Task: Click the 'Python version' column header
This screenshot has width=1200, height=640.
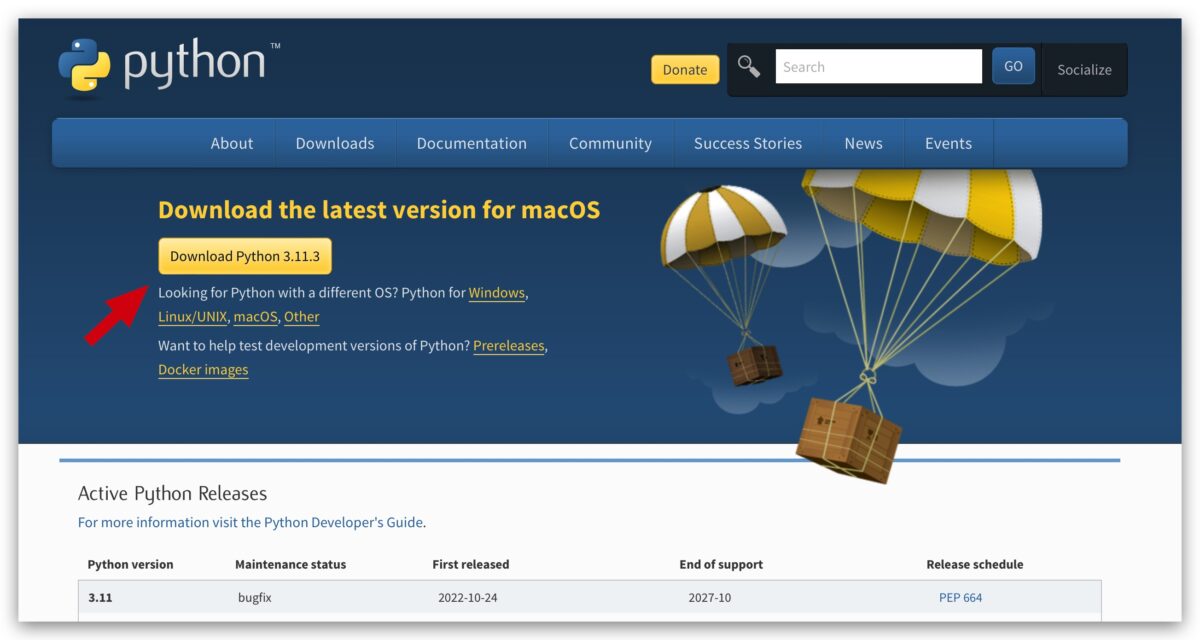Action: (x=130, y=564)
